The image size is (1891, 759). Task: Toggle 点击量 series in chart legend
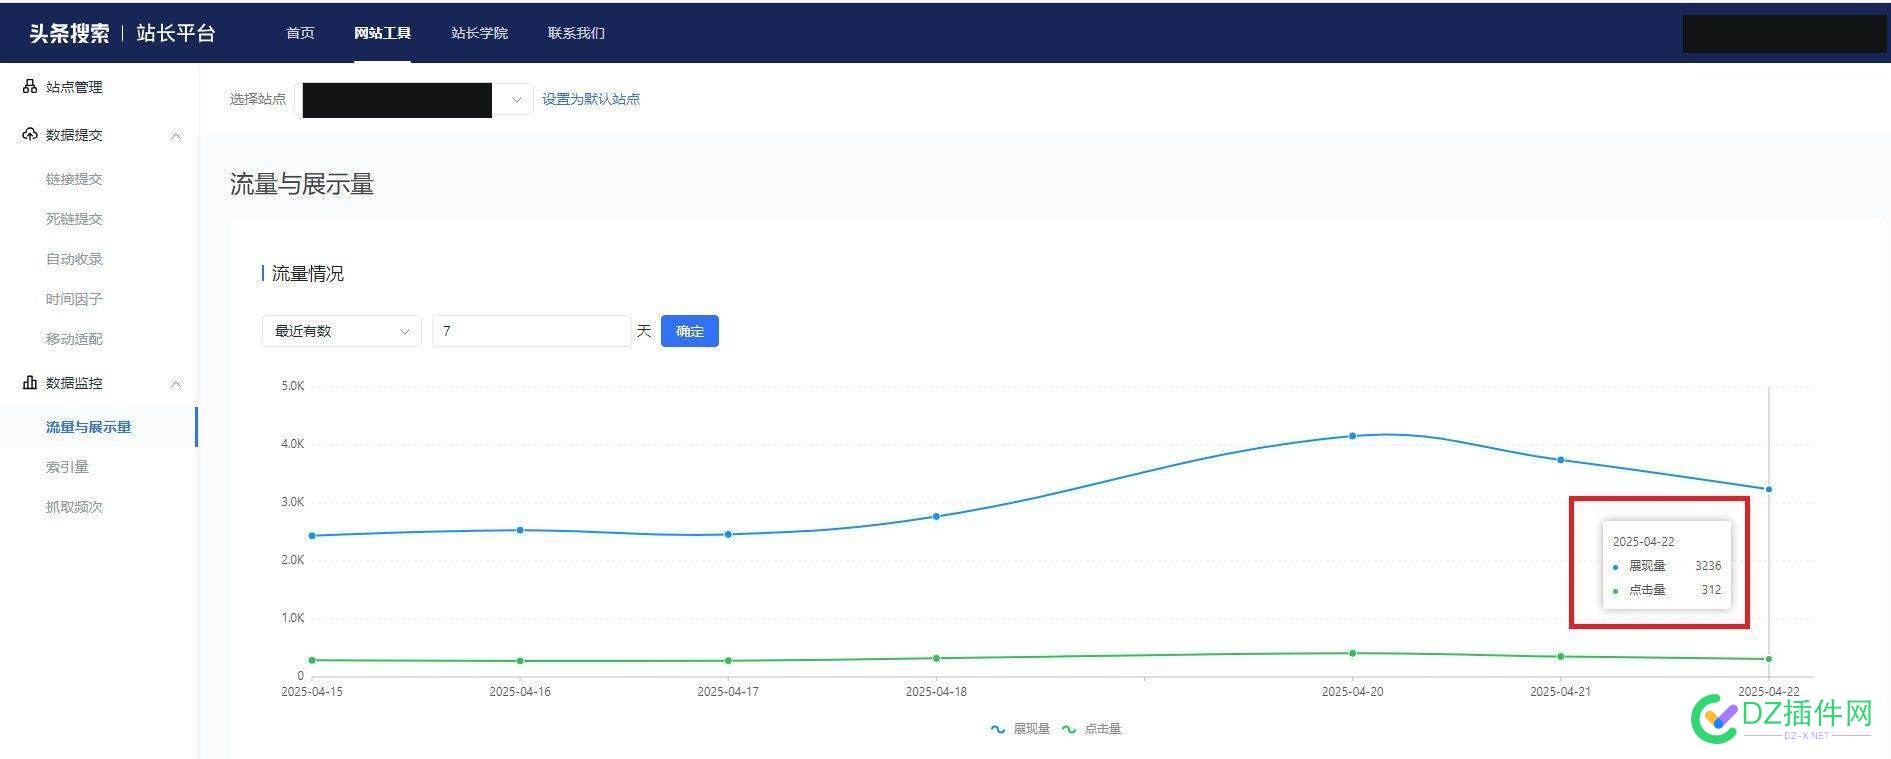[x=1092, y=729]
